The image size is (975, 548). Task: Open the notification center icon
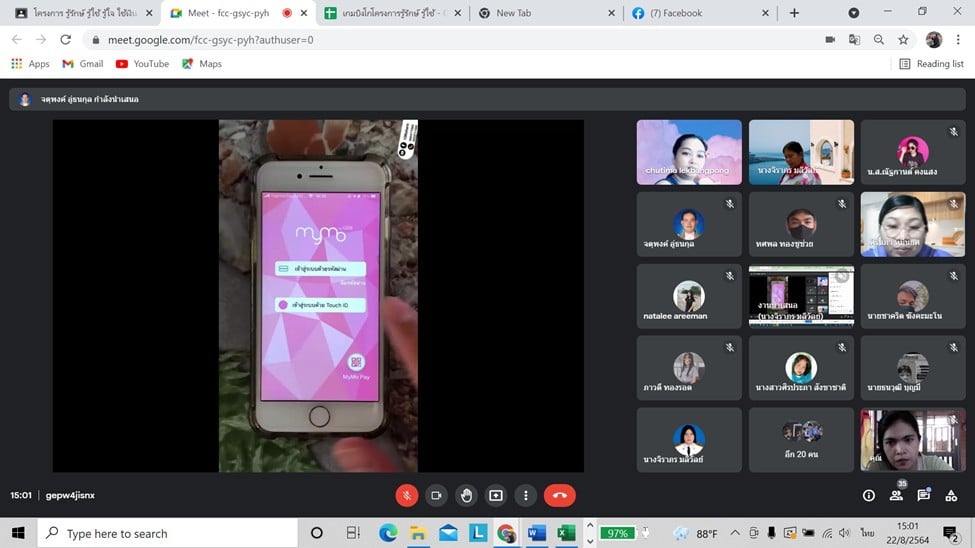pos(950,533)
